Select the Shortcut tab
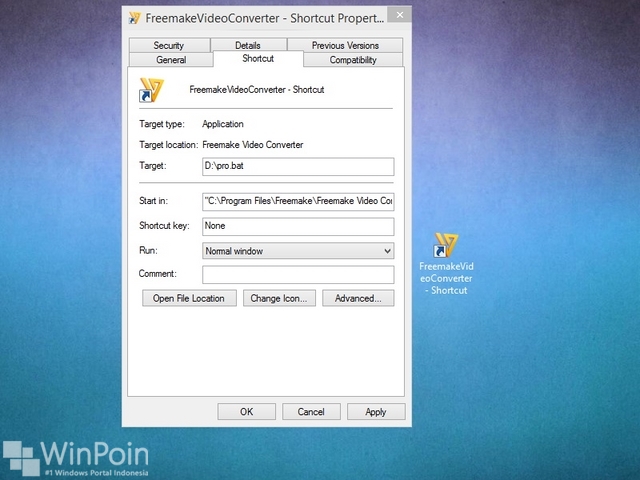This screenshot has width=640, height=480. pyautogui.click(x=258, y=58)
